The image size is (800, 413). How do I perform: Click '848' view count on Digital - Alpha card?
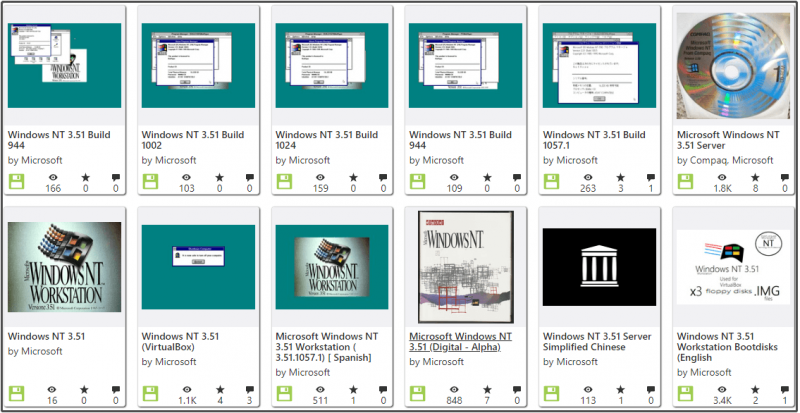[454, 401]
